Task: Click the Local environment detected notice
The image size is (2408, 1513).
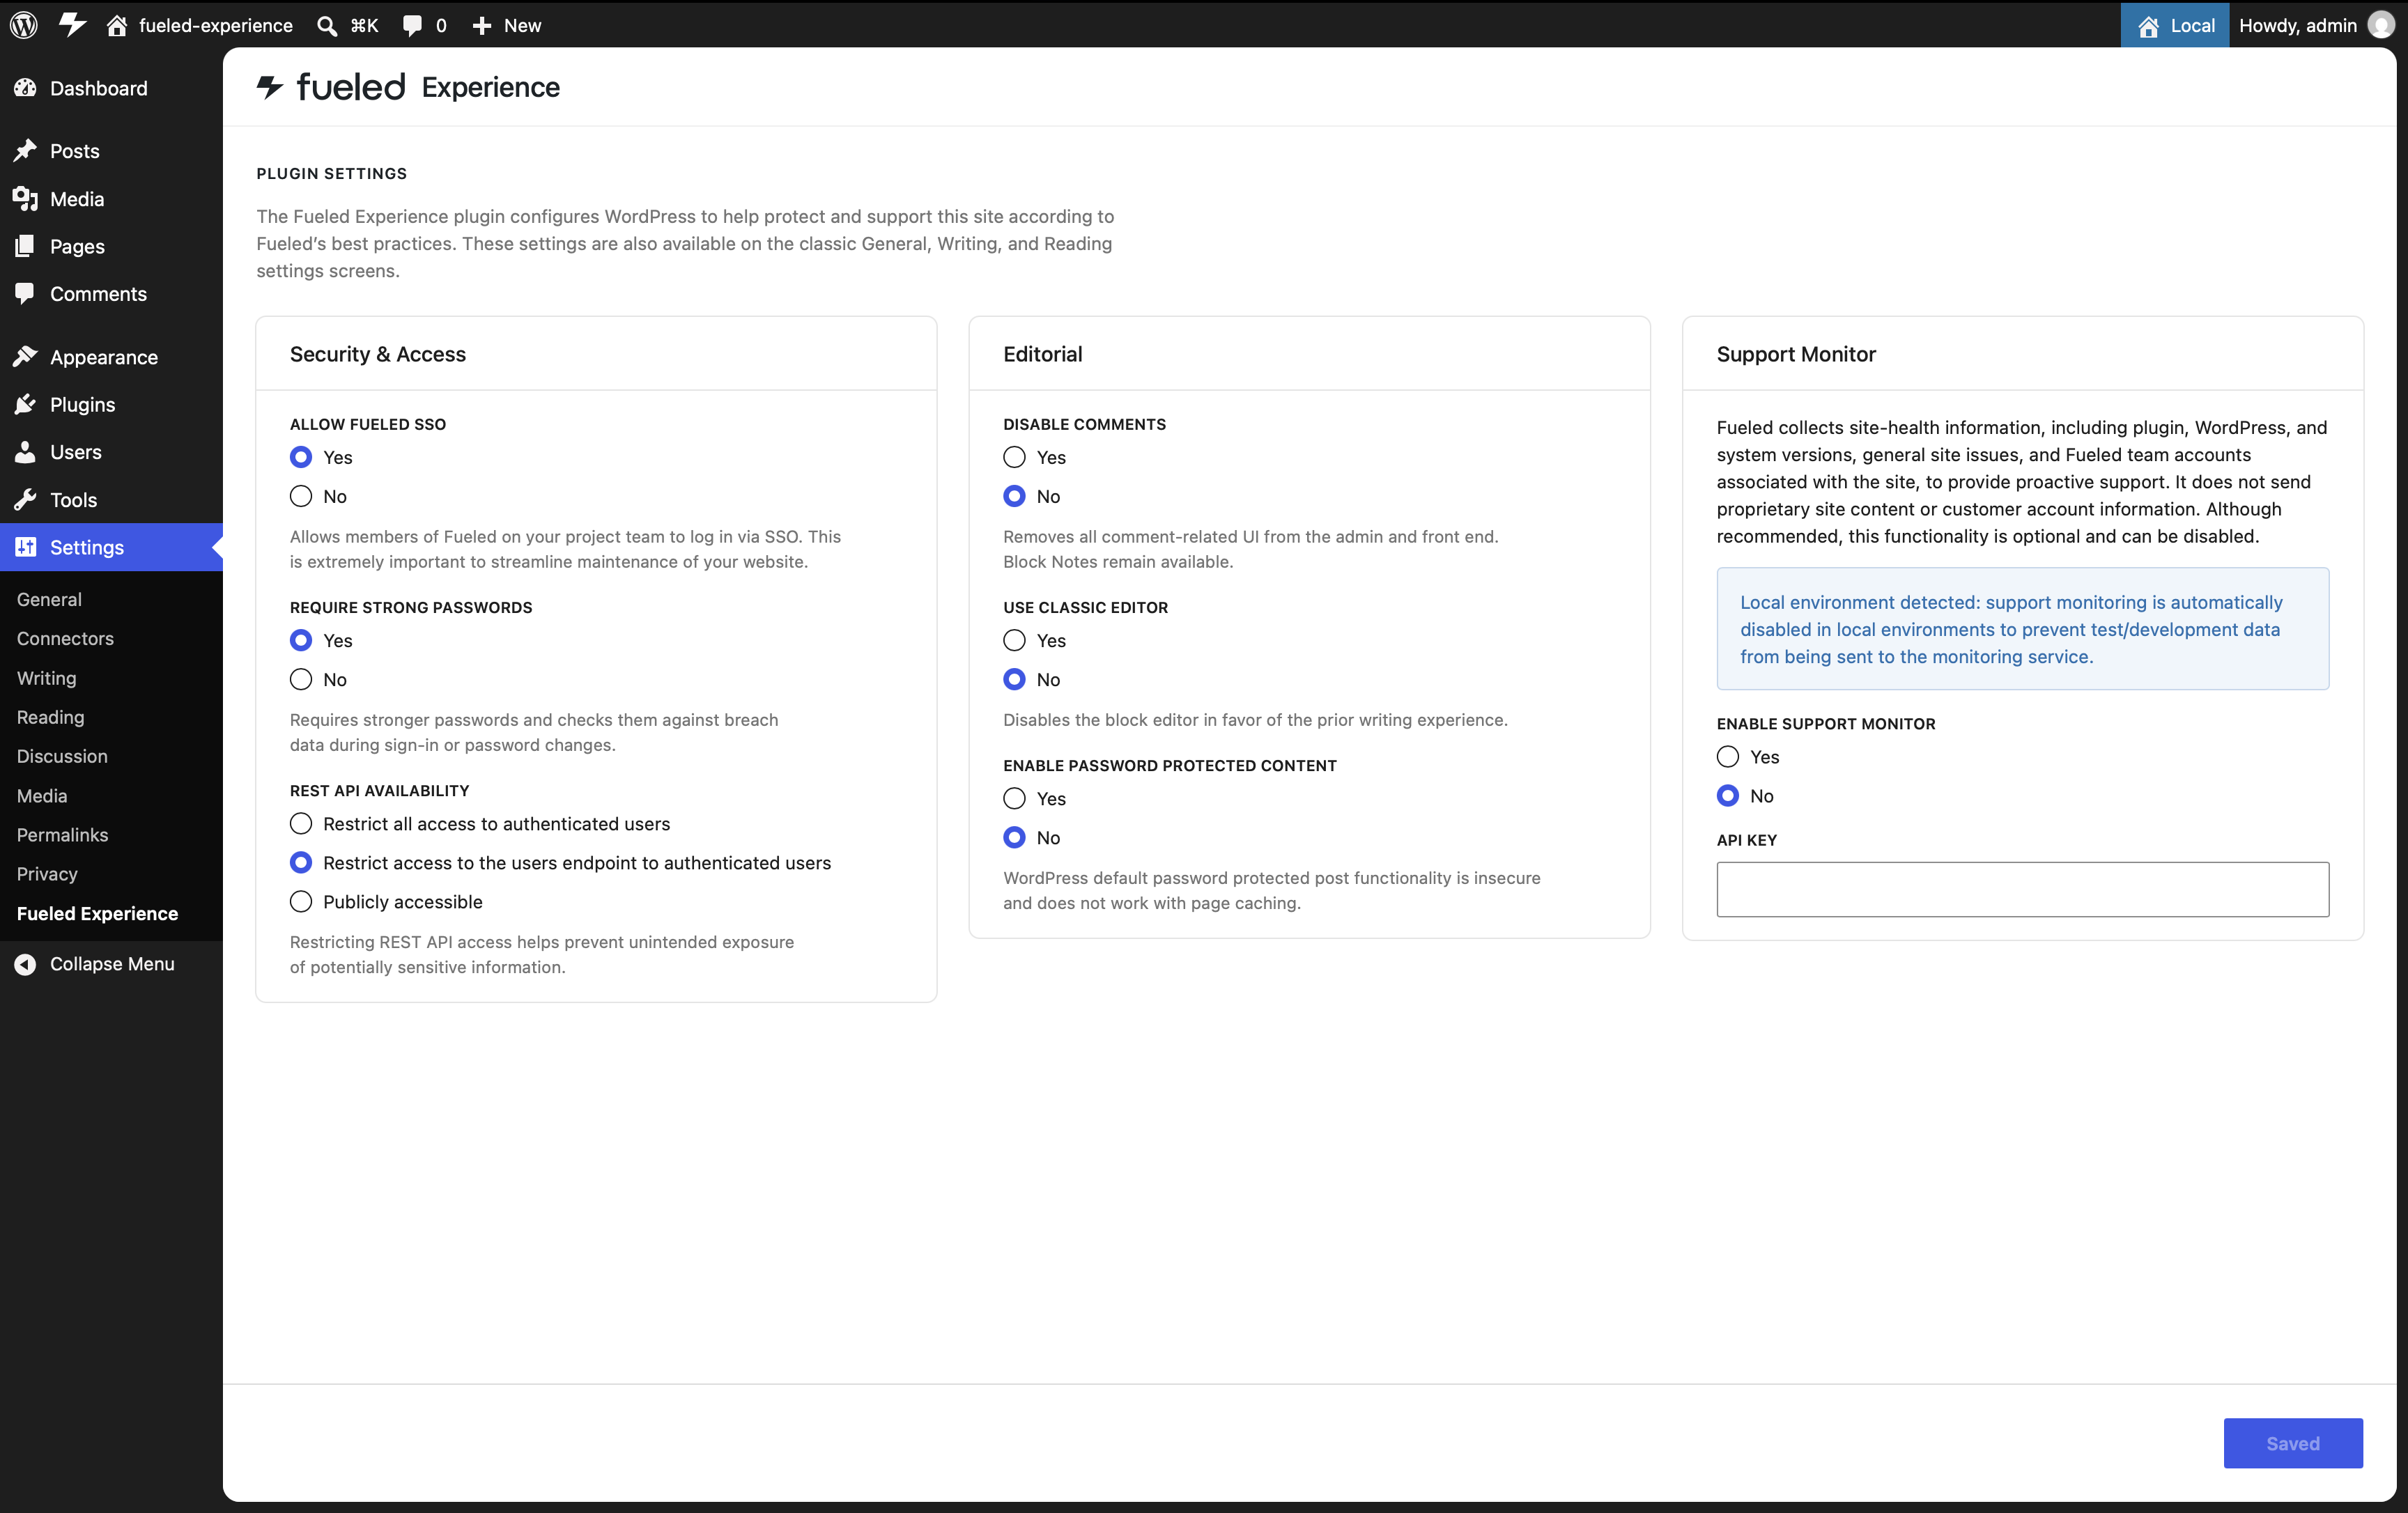Action: [2022, 629]
